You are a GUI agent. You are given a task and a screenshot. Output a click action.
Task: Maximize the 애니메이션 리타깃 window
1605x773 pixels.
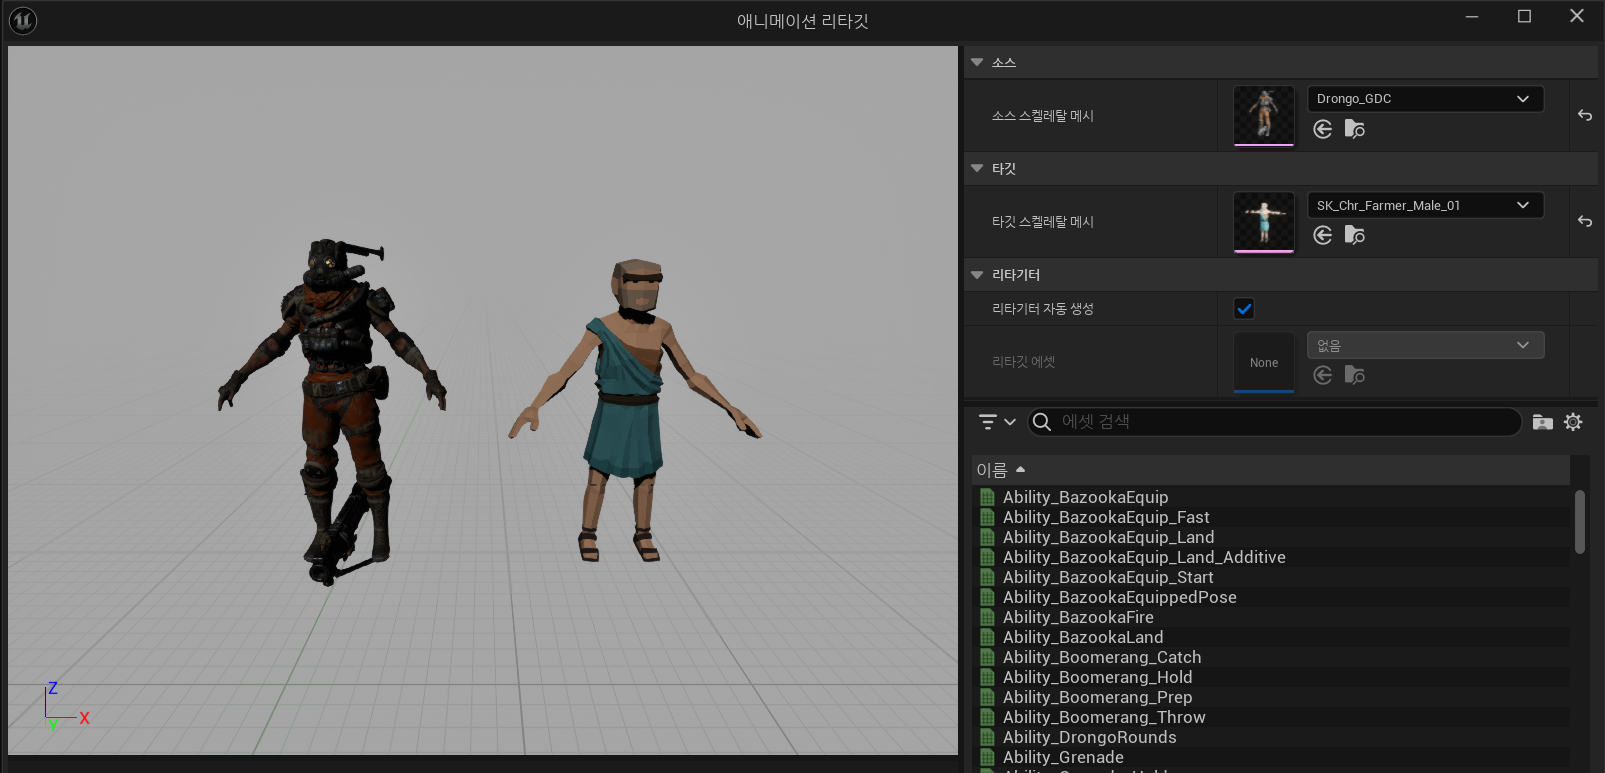coord(1524,16)
